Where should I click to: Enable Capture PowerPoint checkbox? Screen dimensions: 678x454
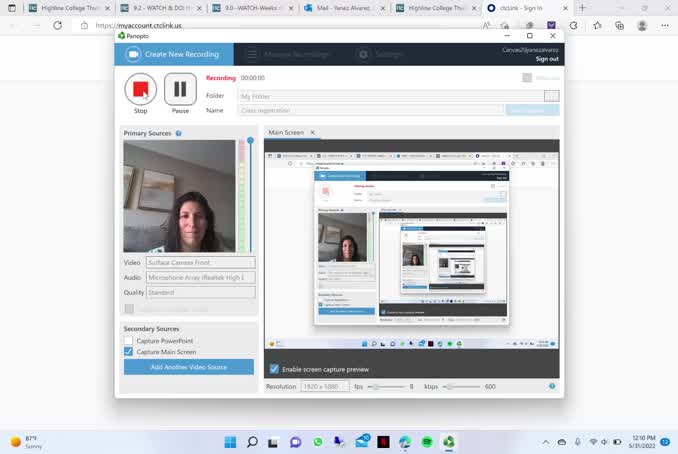(128, 341)
